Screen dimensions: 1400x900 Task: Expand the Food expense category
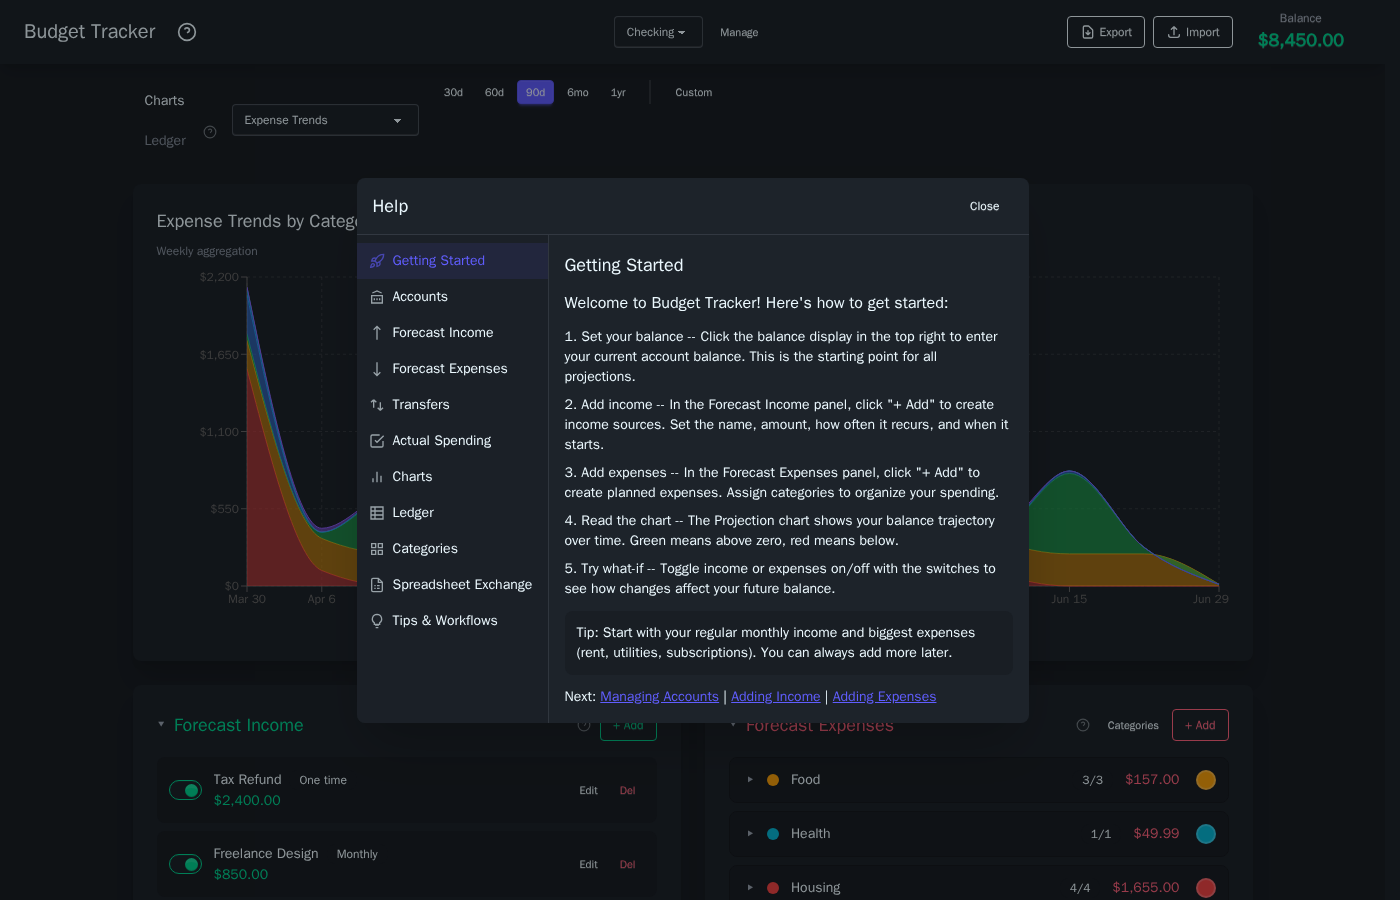pos(750,780)
